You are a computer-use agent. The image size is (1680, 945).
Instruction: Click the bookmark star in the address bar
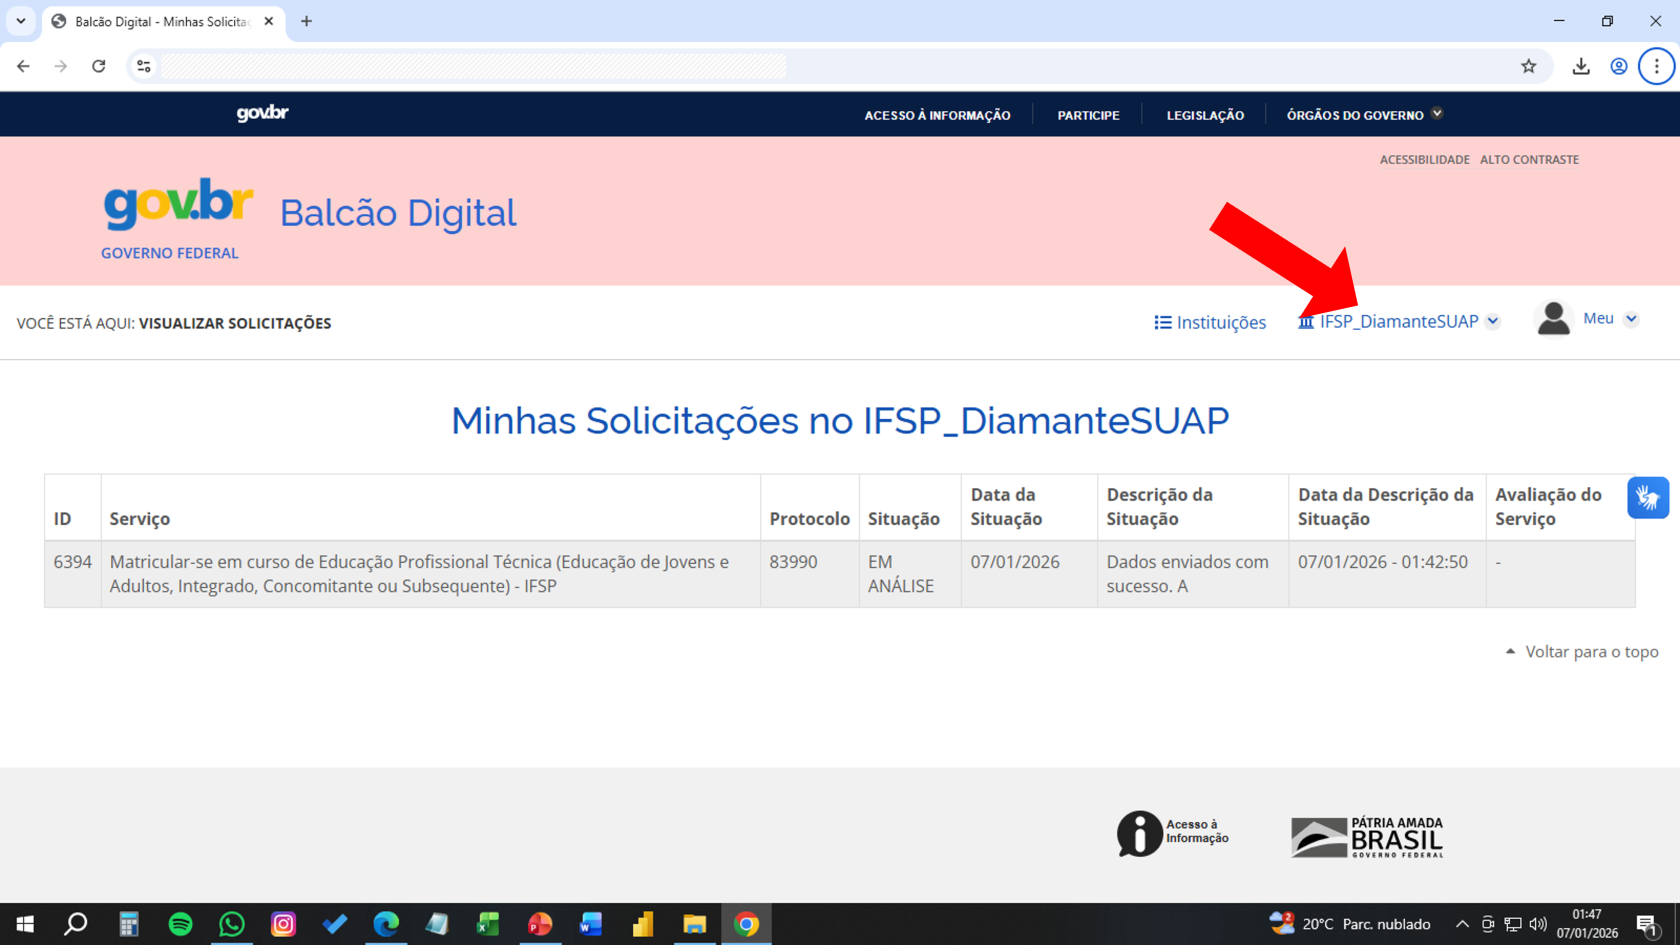click(1529, 66)
